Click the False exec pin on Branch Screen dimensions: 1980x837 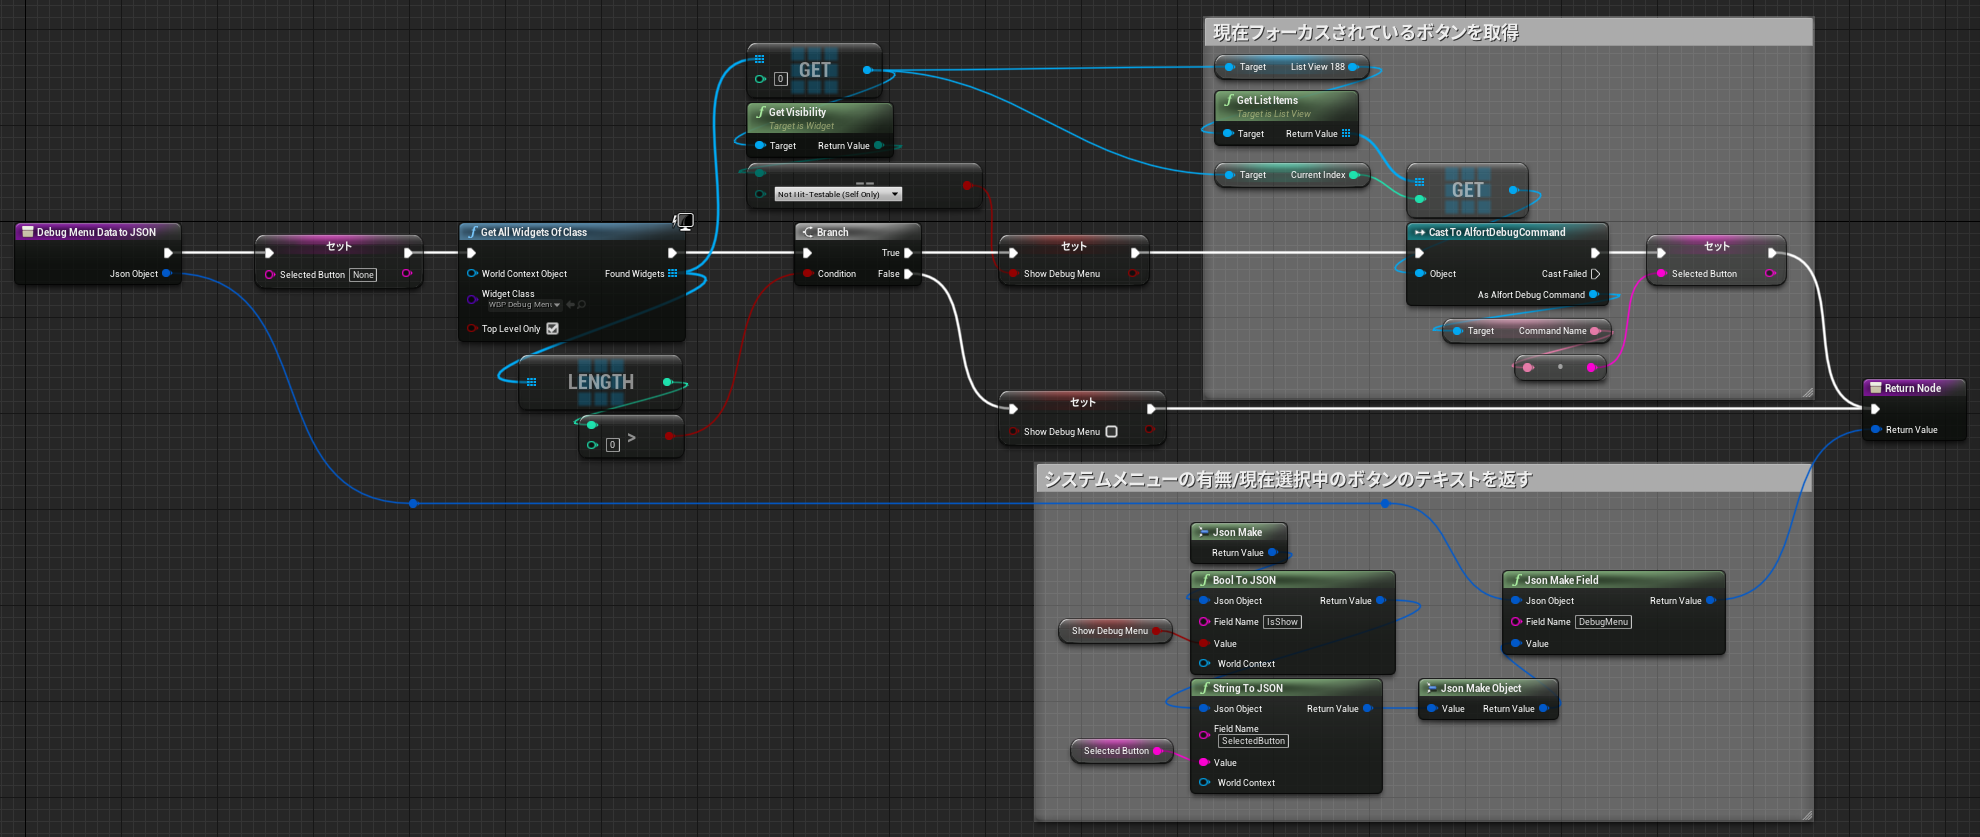coord(908,273)
